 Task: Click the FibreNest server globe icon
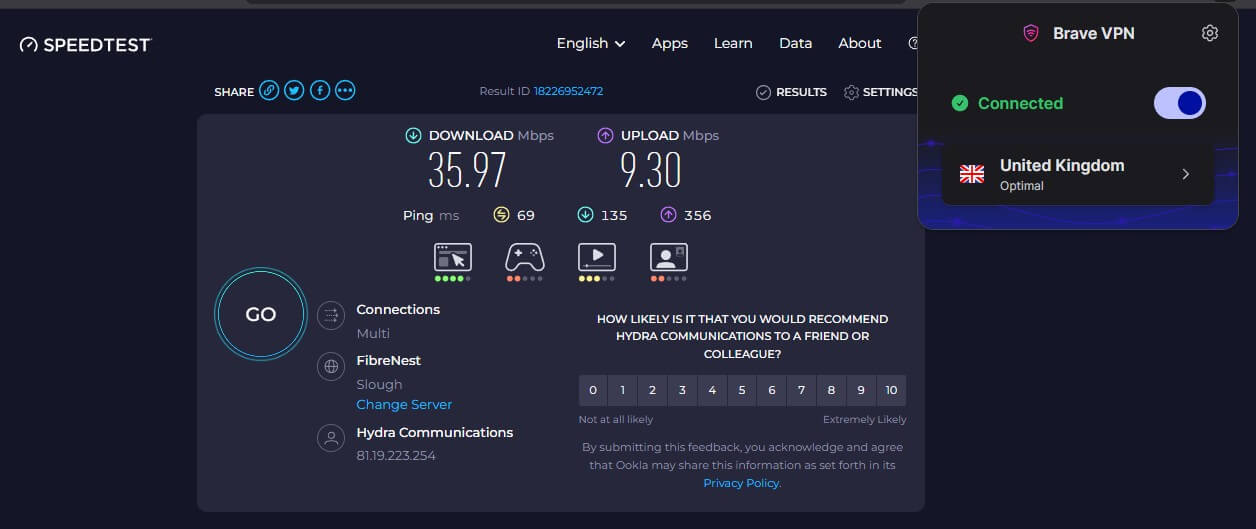(x=330, y=367)
